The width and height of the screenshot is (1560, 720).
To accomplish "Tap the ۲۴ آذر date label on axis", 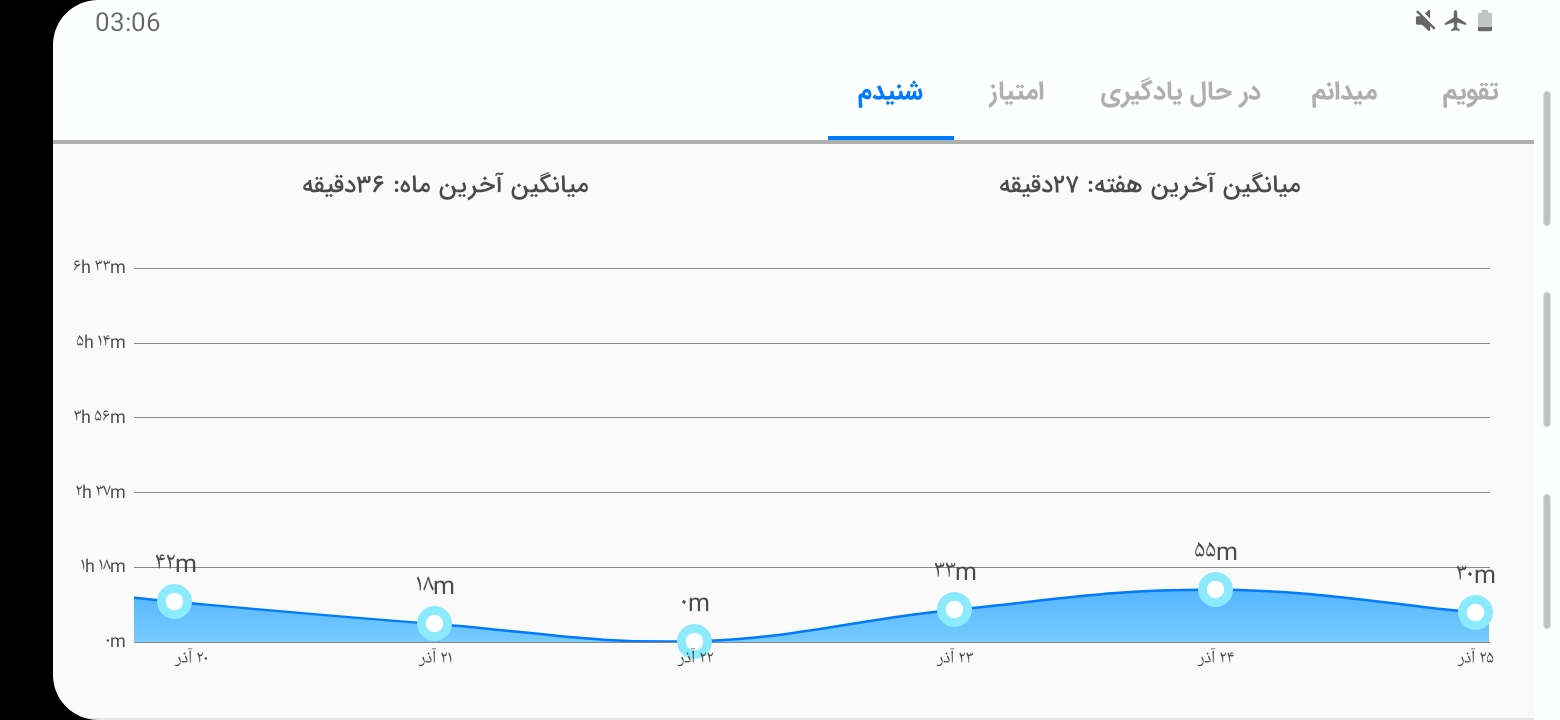I will (1217, 657).
